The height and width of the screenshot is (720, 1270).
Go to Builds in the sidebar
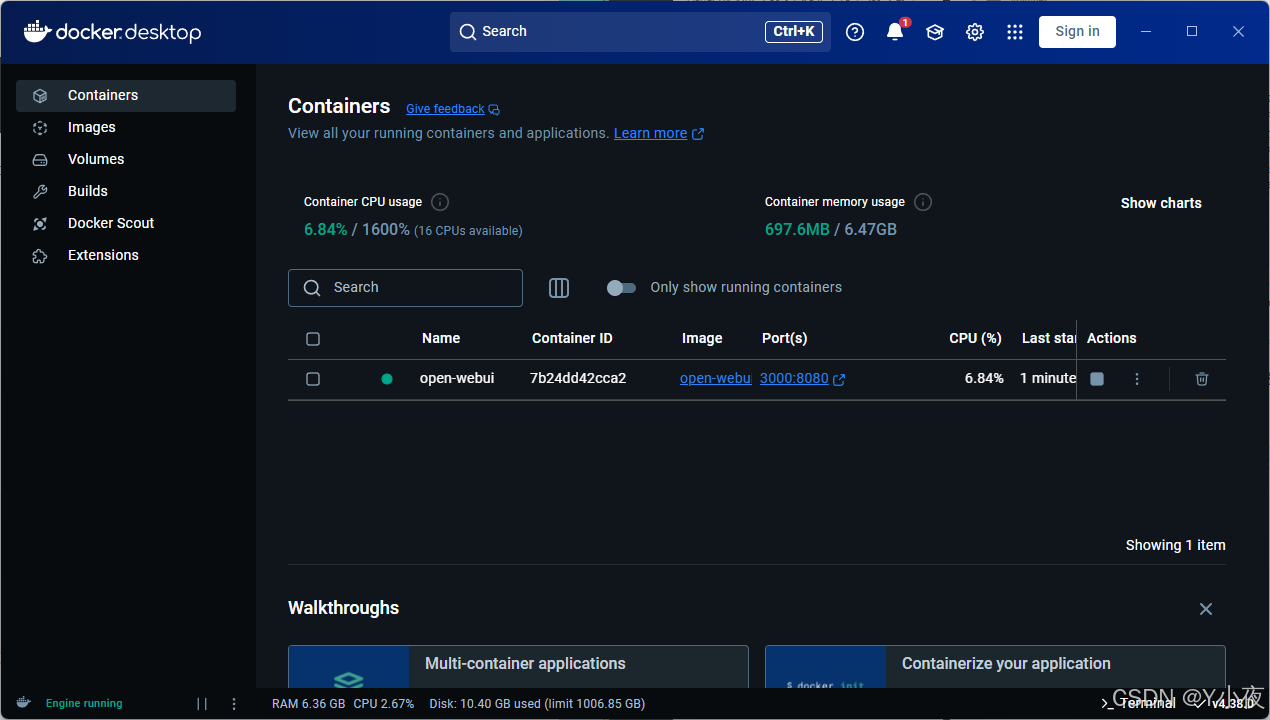tap(126, 192)
